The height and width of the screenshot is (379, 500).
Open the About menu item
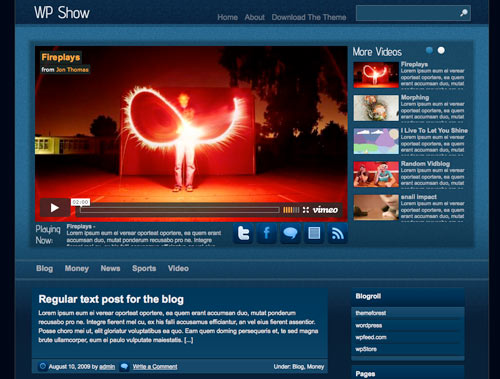[x=255, y=17]
